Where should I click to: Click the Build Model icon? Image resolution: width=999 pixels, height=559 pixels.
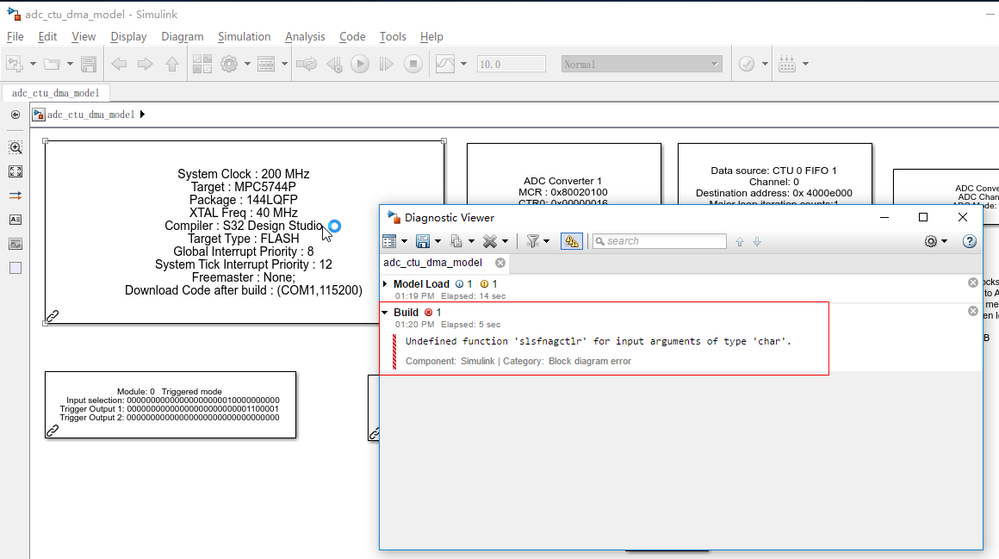(787, 64)
